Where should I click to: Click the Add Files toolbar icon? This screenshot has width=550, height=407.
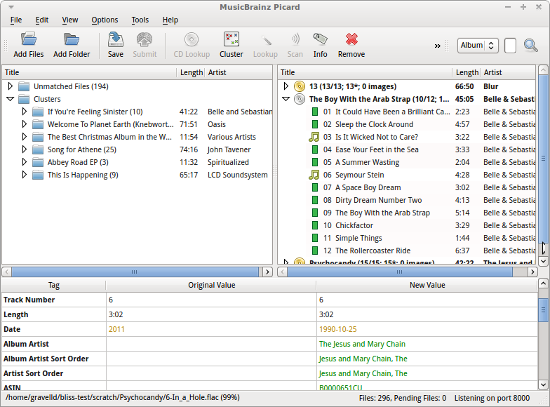click(x=28, y=39)
